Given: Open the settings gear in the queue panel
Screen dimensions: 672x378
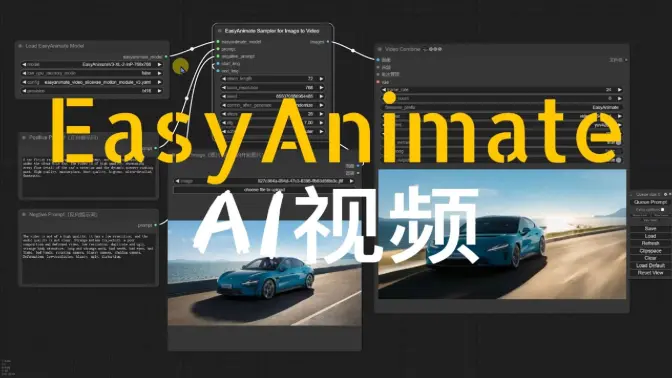Looking at the screenshot, I should coord(665,195).
